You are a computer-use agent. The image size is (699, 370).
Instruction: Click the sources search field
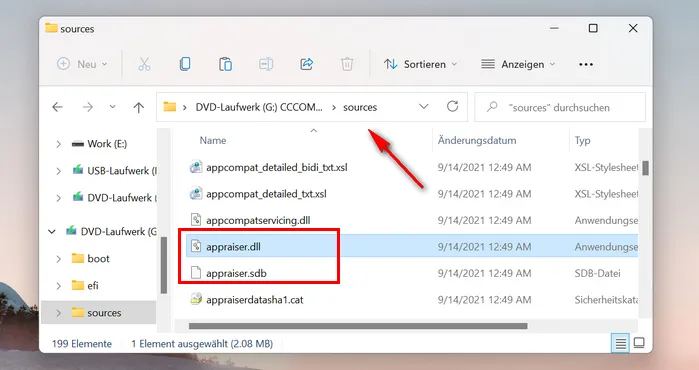(x=559, y=107)
